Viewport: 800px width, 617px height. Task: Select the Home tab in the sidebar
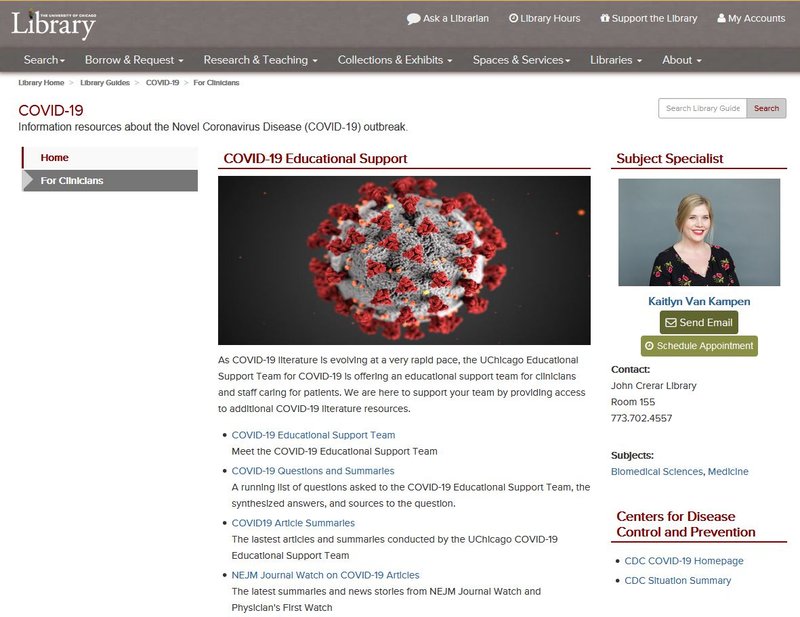pyautogui.click(x=110, y=158)
